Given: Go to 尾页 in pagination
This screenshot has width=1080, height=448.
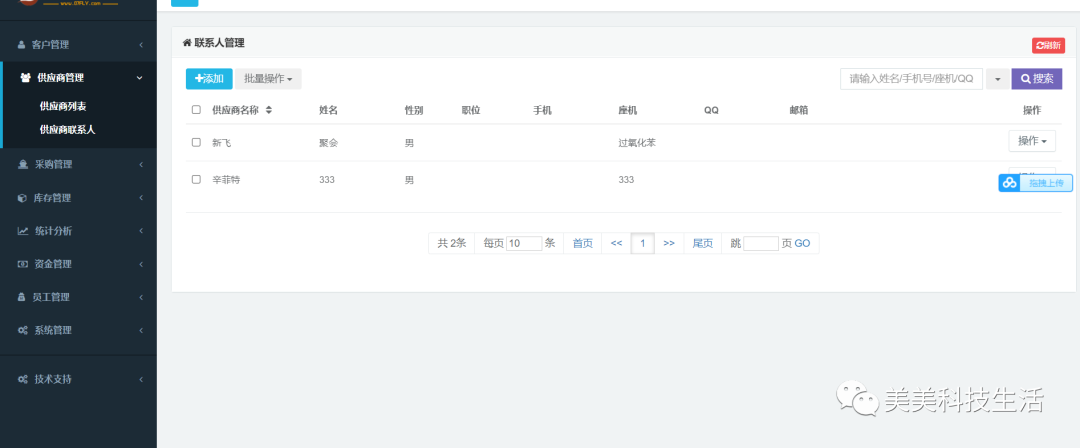Looking at the screenshot, I should [703, 243].
